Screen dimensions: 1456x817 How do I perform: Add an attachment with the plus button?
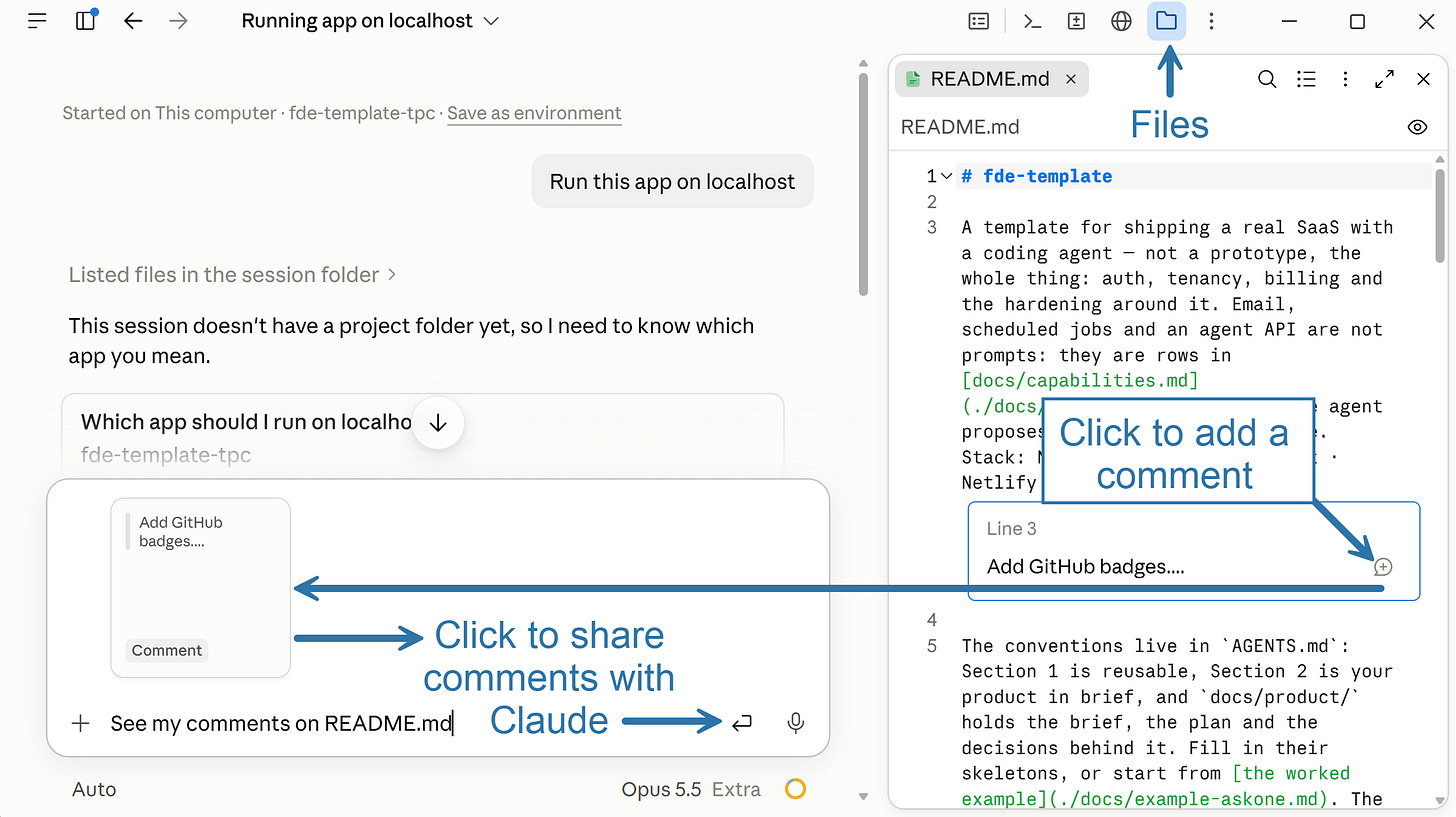click(81, 723)
